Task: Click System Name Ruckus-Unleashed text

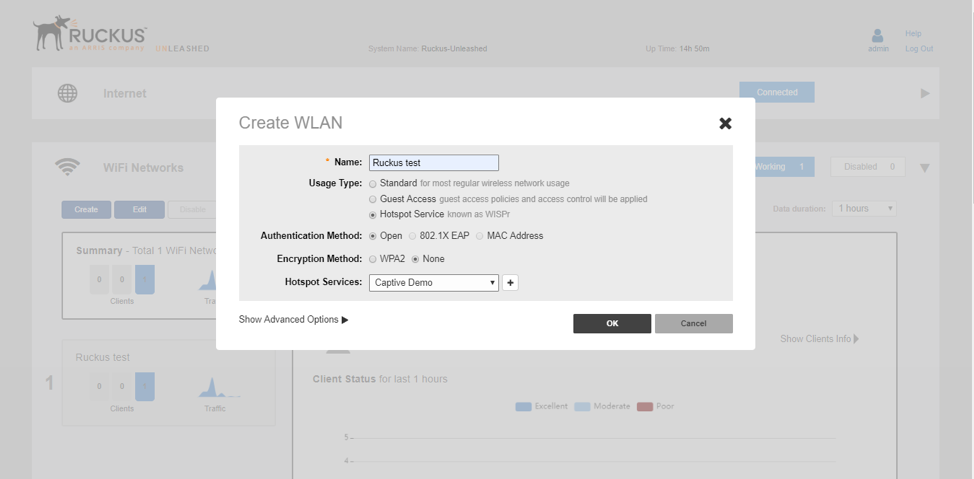Action: coord(427,48)
